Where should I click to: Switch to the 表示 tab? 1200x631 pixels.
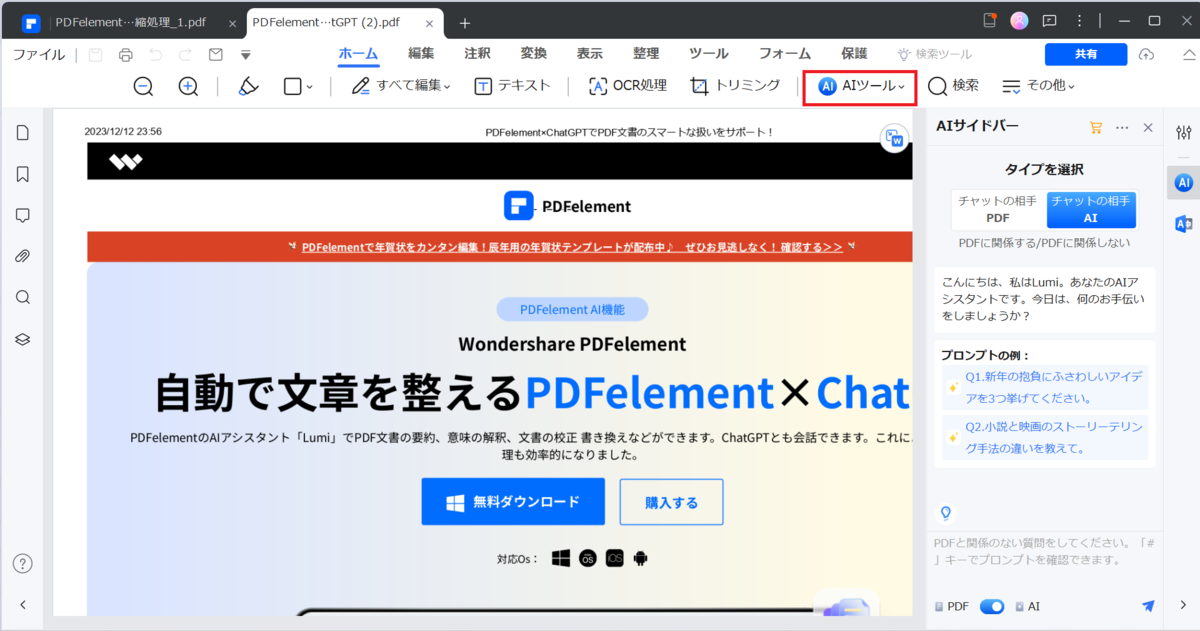click(589, 54)
